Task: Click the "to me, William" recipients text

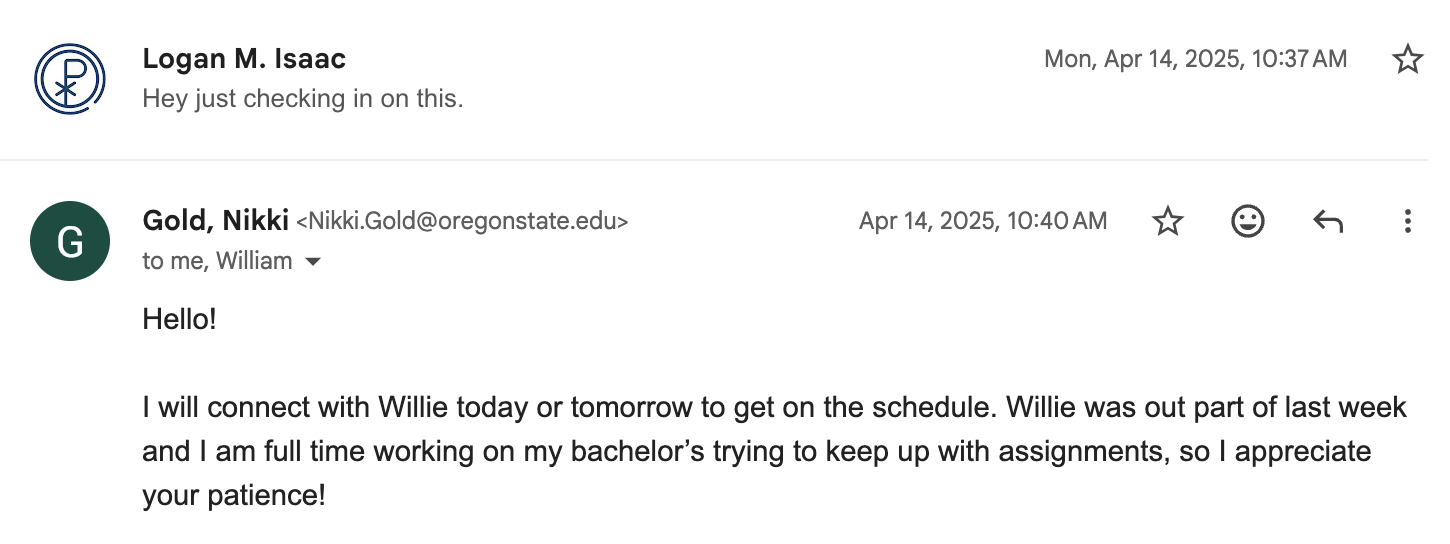Action: pyautogui.click(x=217, y=261)
